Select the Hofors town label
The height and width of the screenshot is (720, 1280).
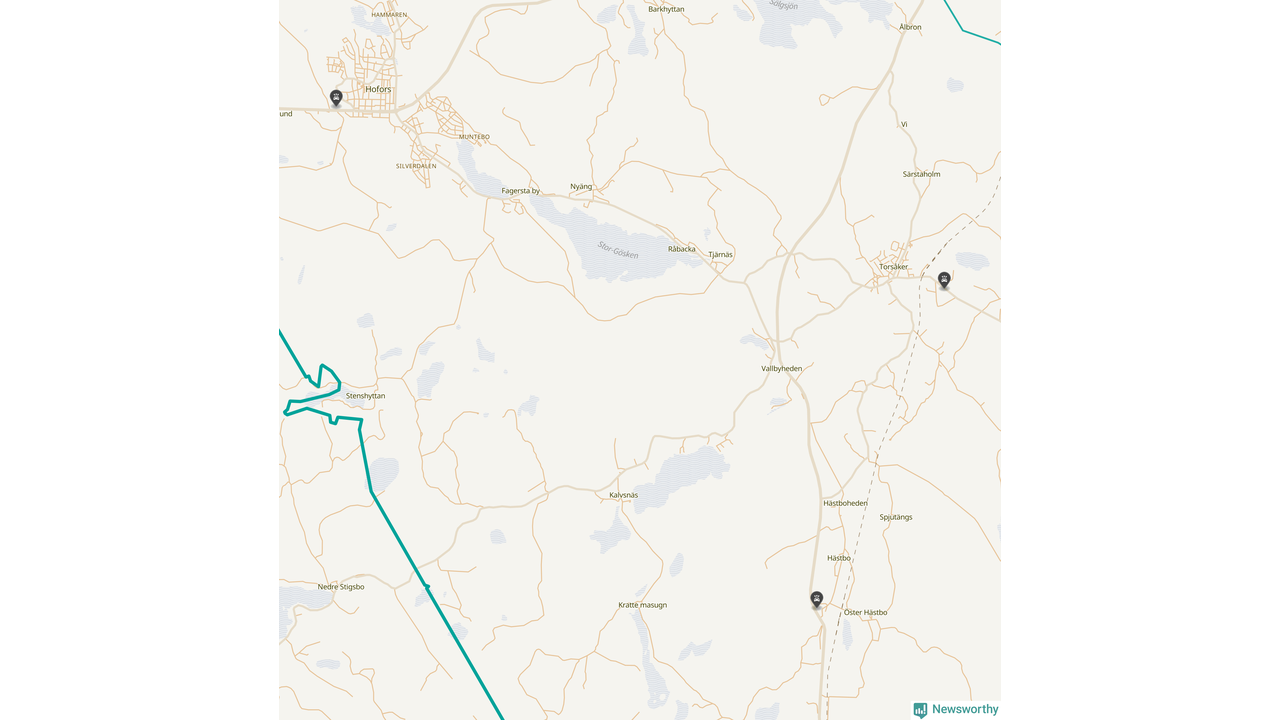[378, 89]
